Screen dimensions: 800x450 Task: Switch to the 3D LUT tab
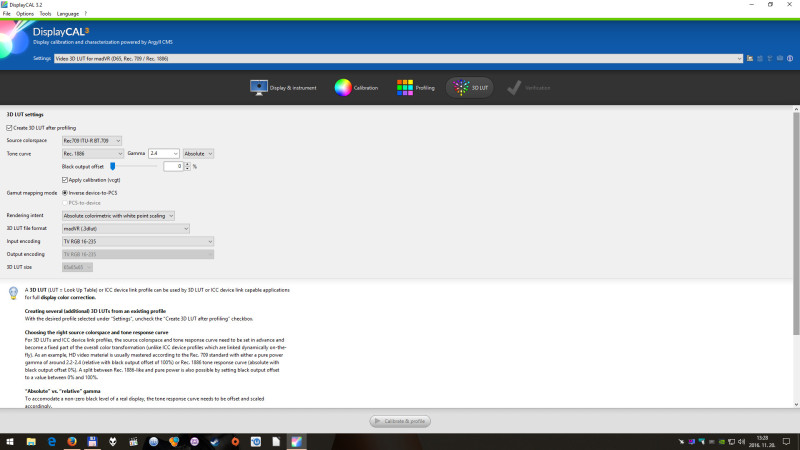[470, 88]
